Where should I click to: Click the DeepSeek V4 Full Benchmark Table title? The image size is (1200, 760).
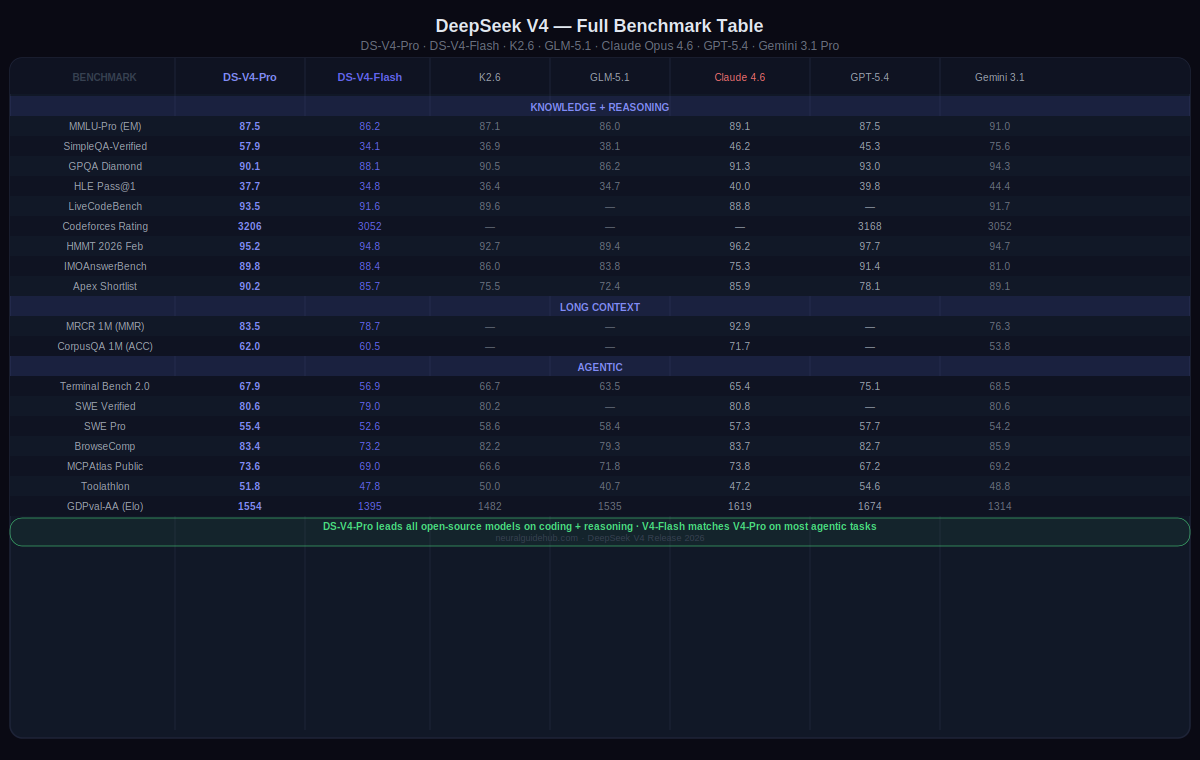[599, 26]
